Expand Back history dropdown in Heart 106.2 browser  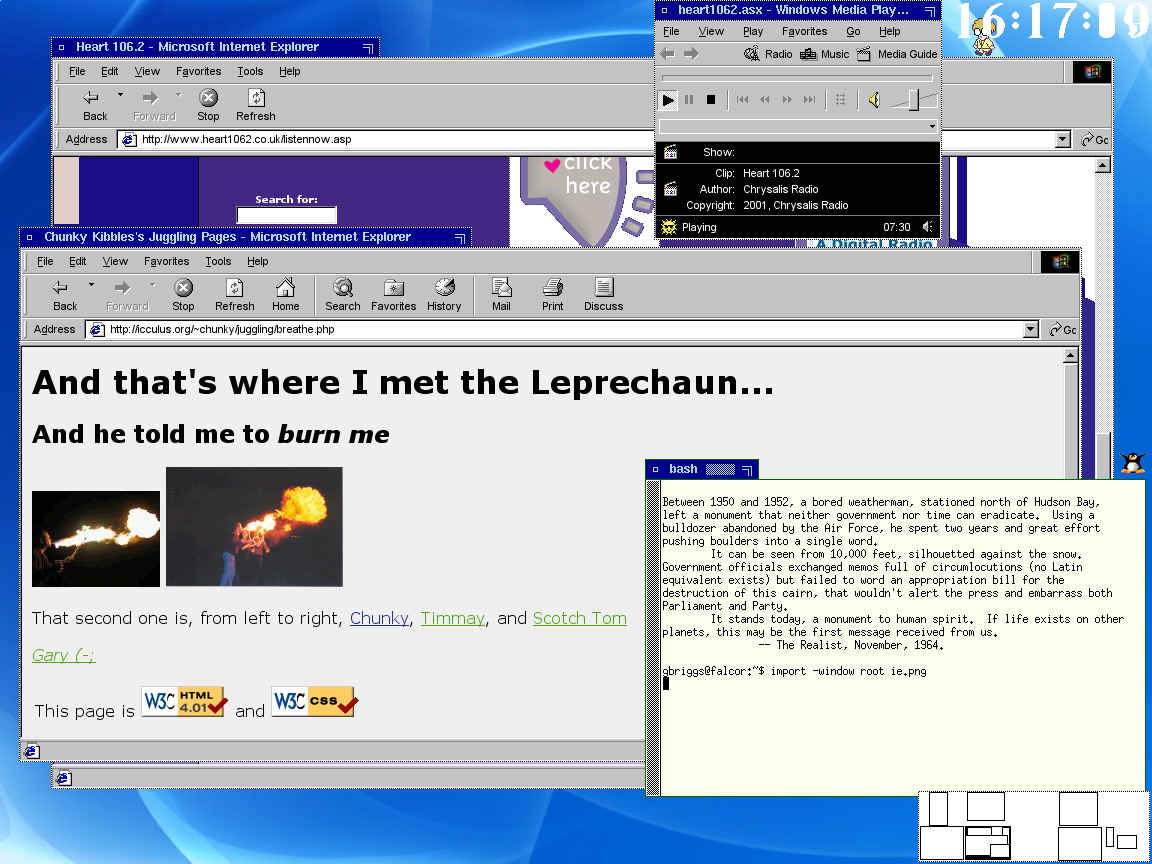tap(120, 95)
